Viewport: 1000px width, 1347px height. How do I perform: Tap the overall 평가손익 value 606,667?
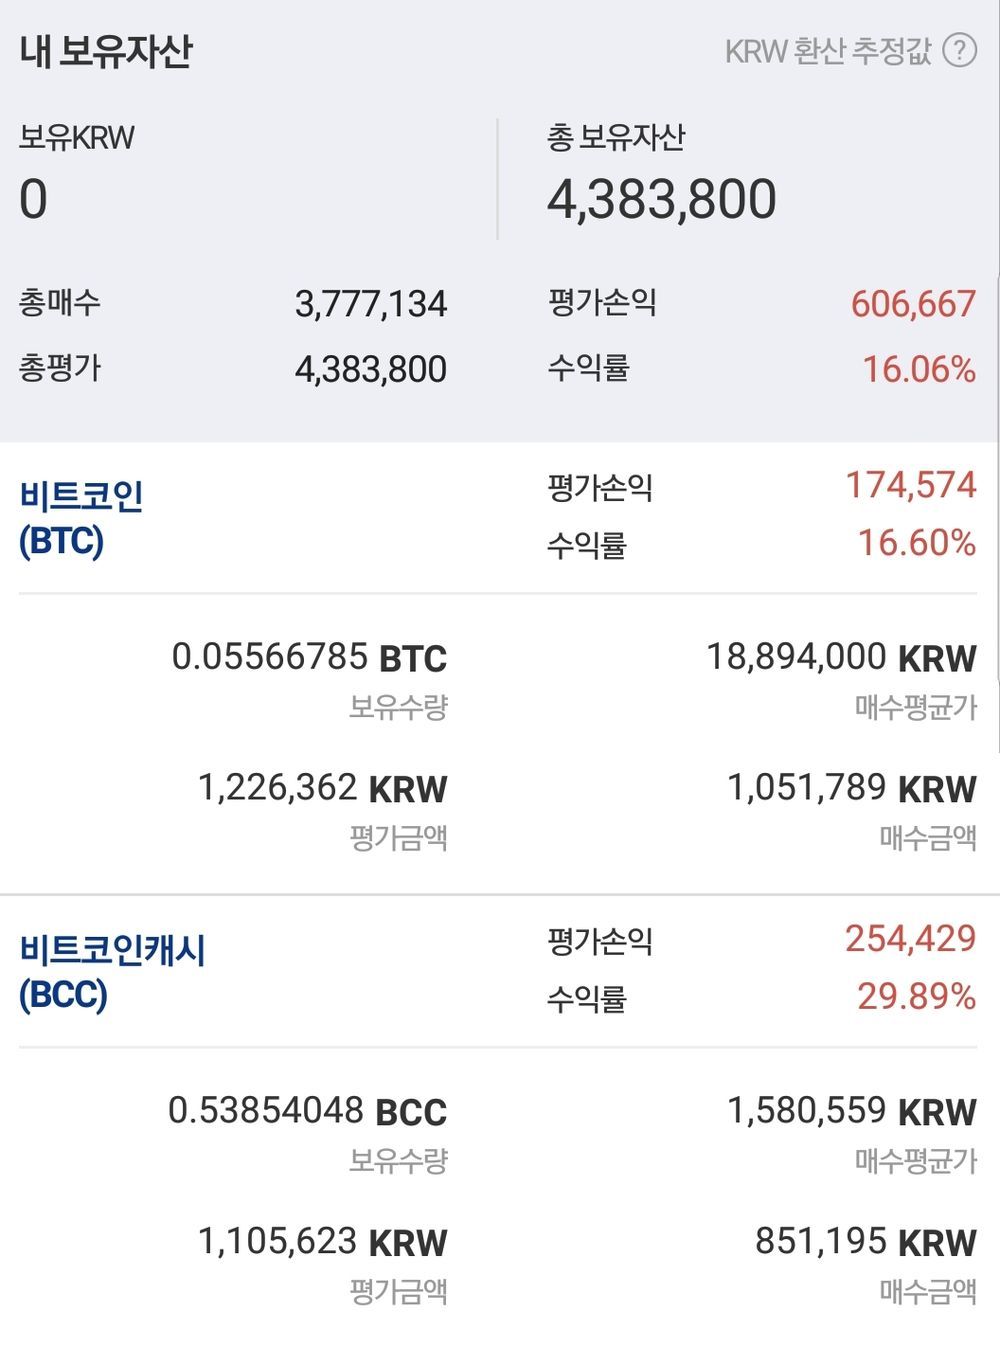[913, 304]
